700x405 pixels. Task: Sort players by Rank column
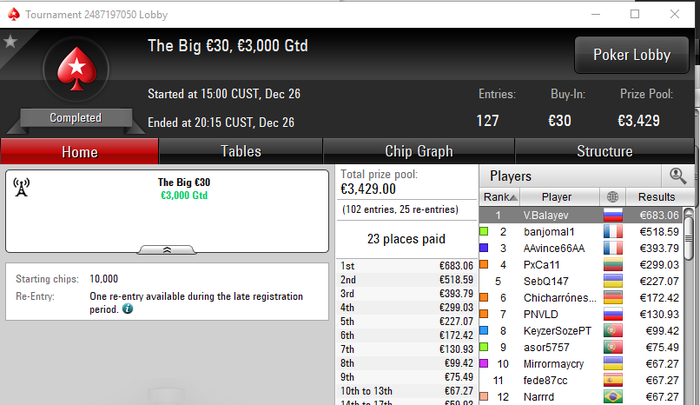500,197
